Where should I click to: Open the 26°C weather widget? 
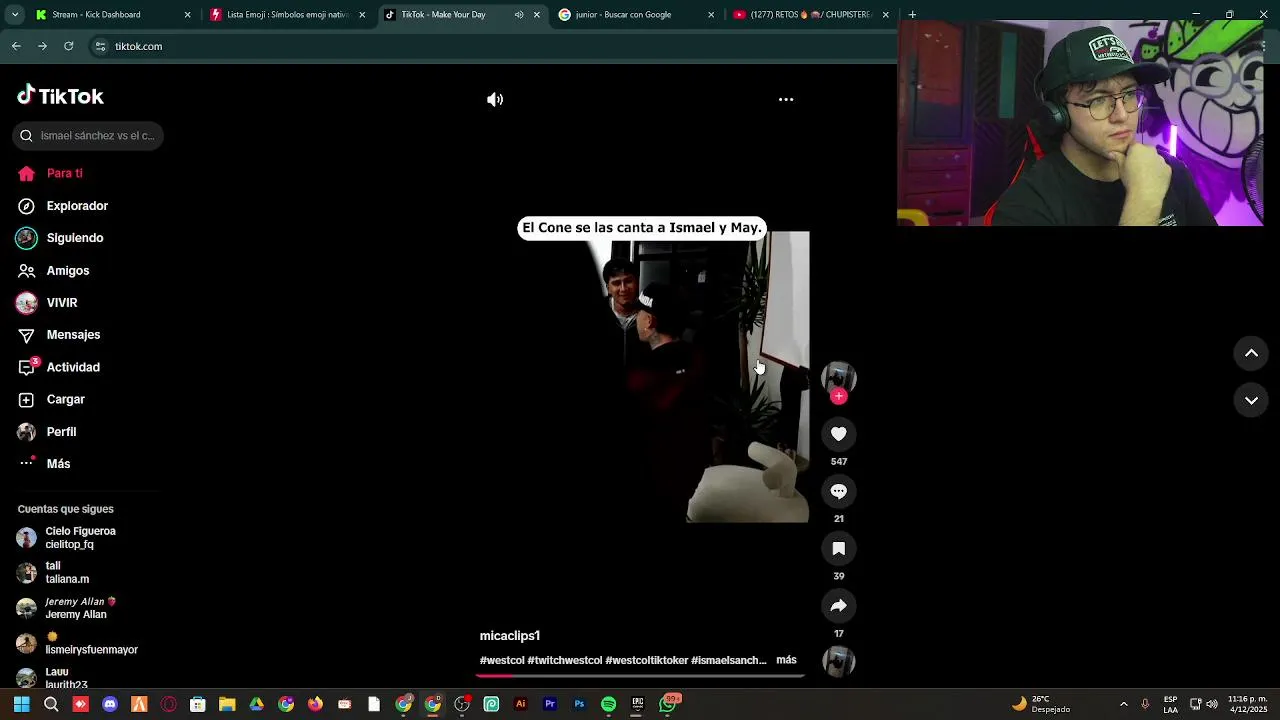click(1041, 704)
